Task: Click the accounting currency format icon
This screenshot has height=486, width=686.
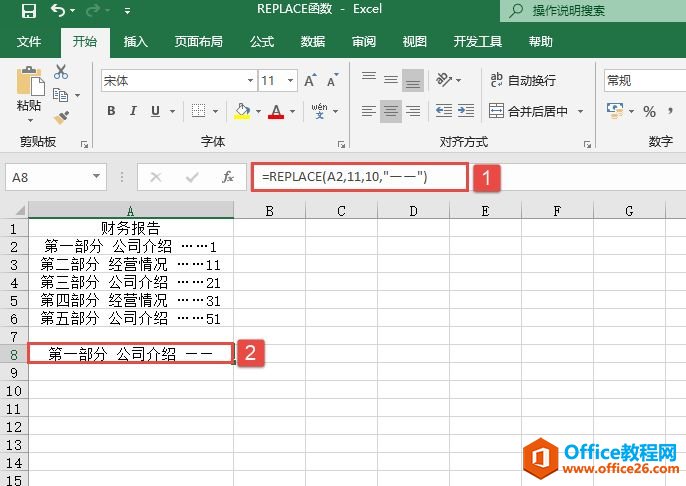Action: pyautogui.click(x=615, y=111)
